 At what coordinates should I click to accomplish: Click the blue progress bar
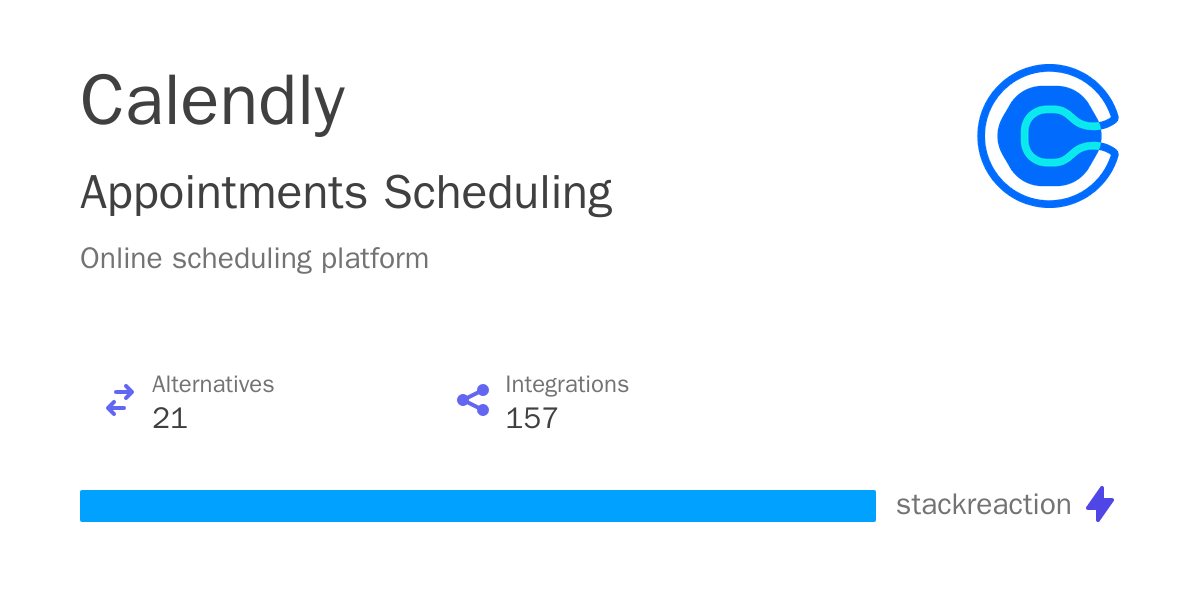click(477, 506)
